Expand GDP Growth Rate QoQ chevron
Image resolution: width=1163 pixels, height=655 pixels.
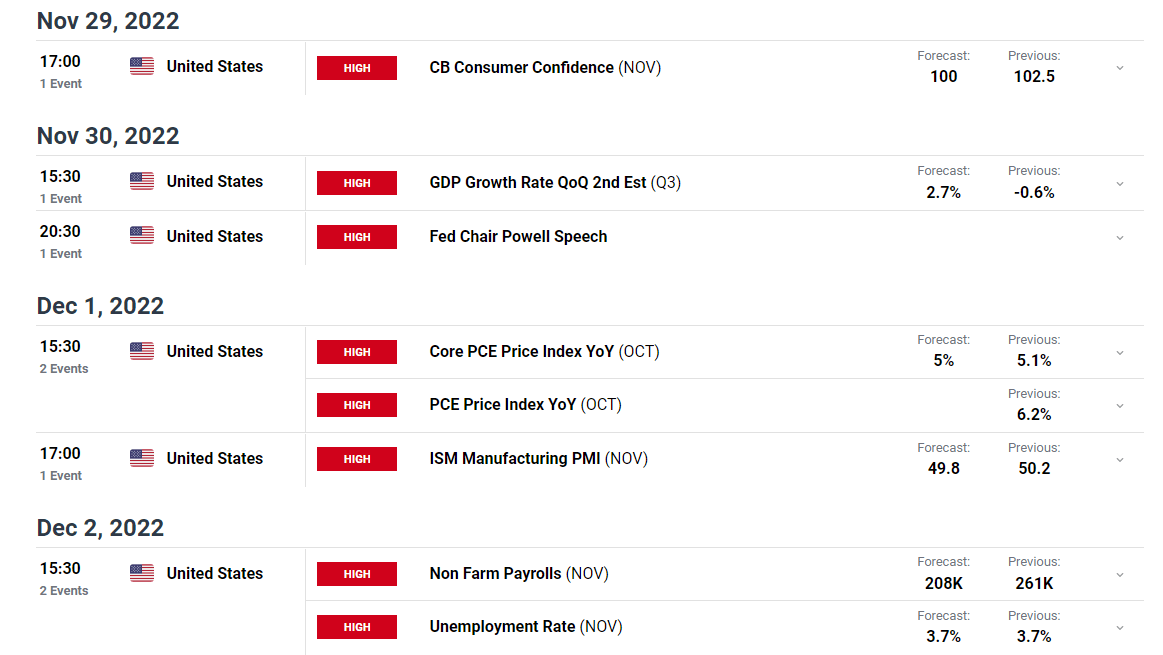(x=1120, y=183)
